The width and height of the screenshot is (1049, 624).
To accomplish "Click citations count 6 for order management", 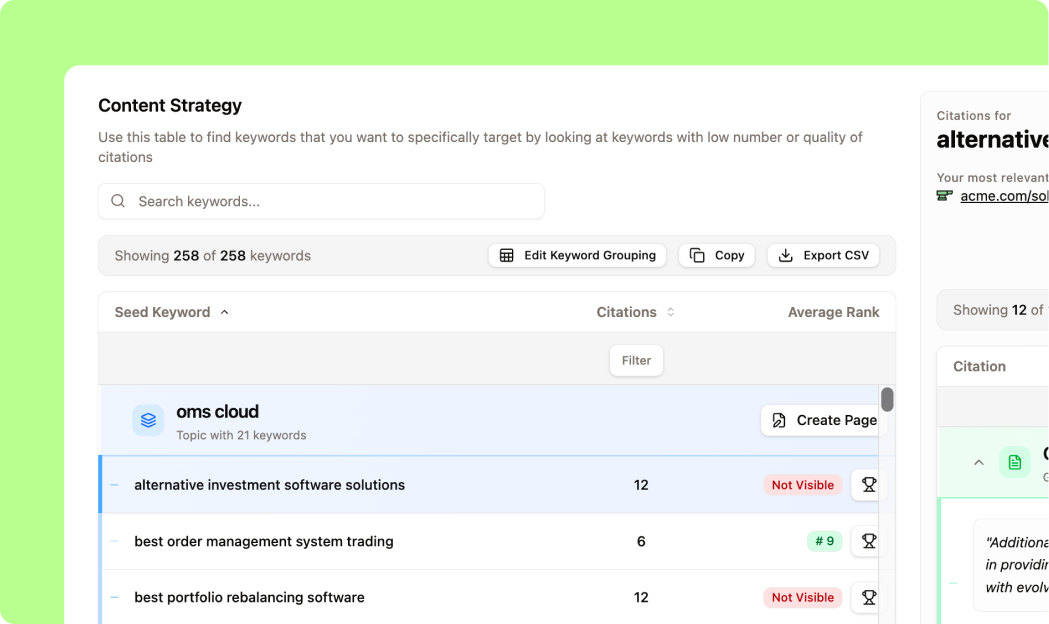I will [x=641, y=541].
